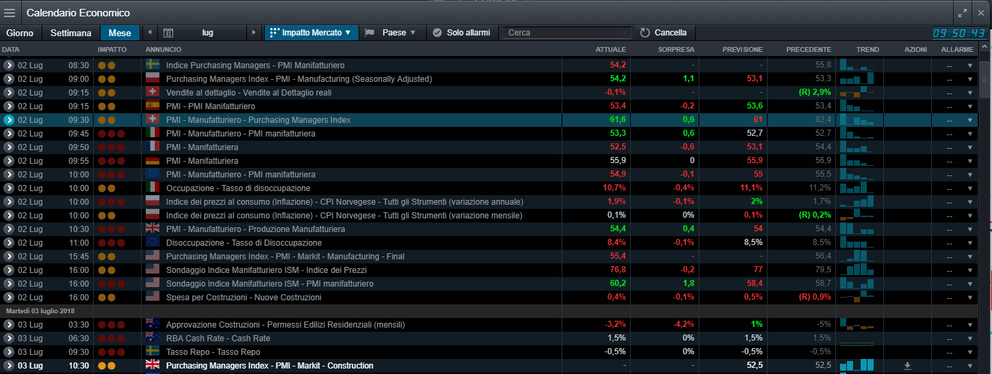Open trend chart for ISM PMI manifatturiero

click(857, 283)
